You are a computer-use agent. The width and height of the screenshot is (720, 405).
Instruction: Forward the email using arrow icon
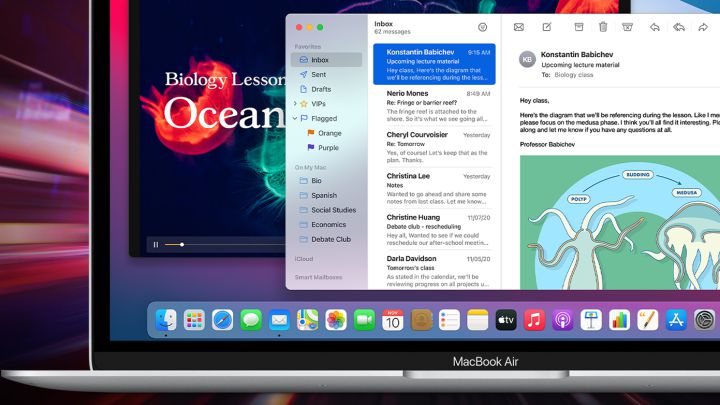tap(703, 27)
